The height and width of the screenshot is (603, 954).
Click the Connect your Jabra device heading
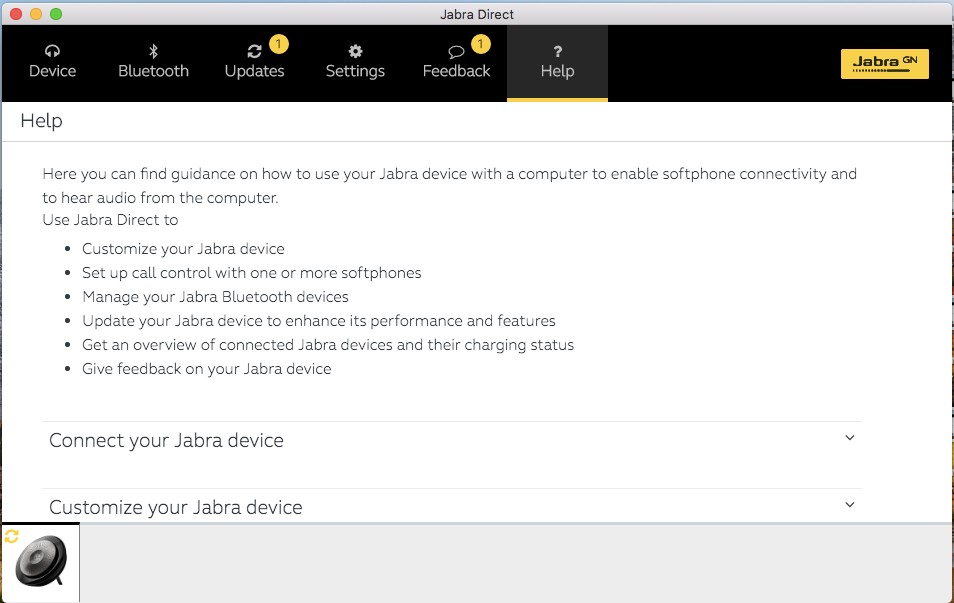pyautogui.click(x=166, y=441)
